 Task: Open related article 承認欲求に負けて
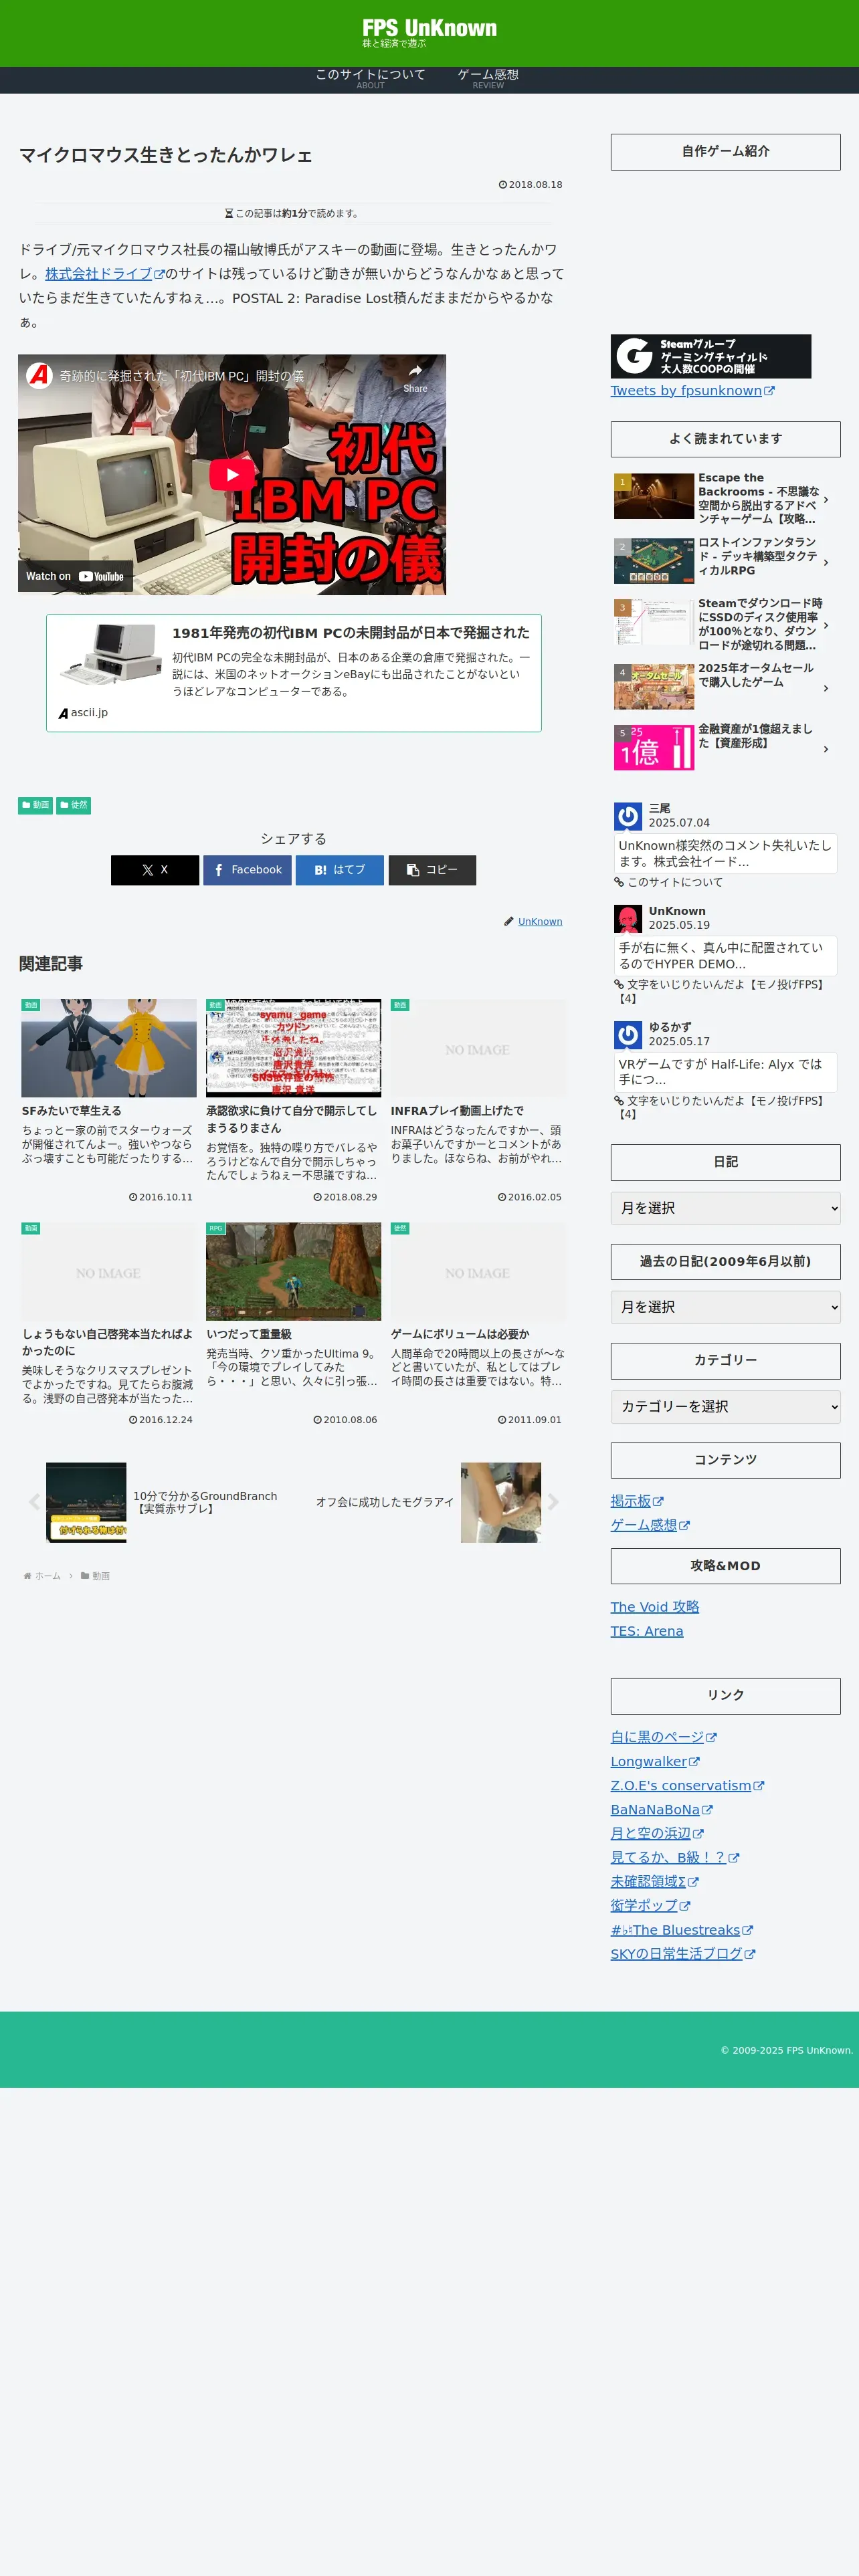[x=294, y=1100]
